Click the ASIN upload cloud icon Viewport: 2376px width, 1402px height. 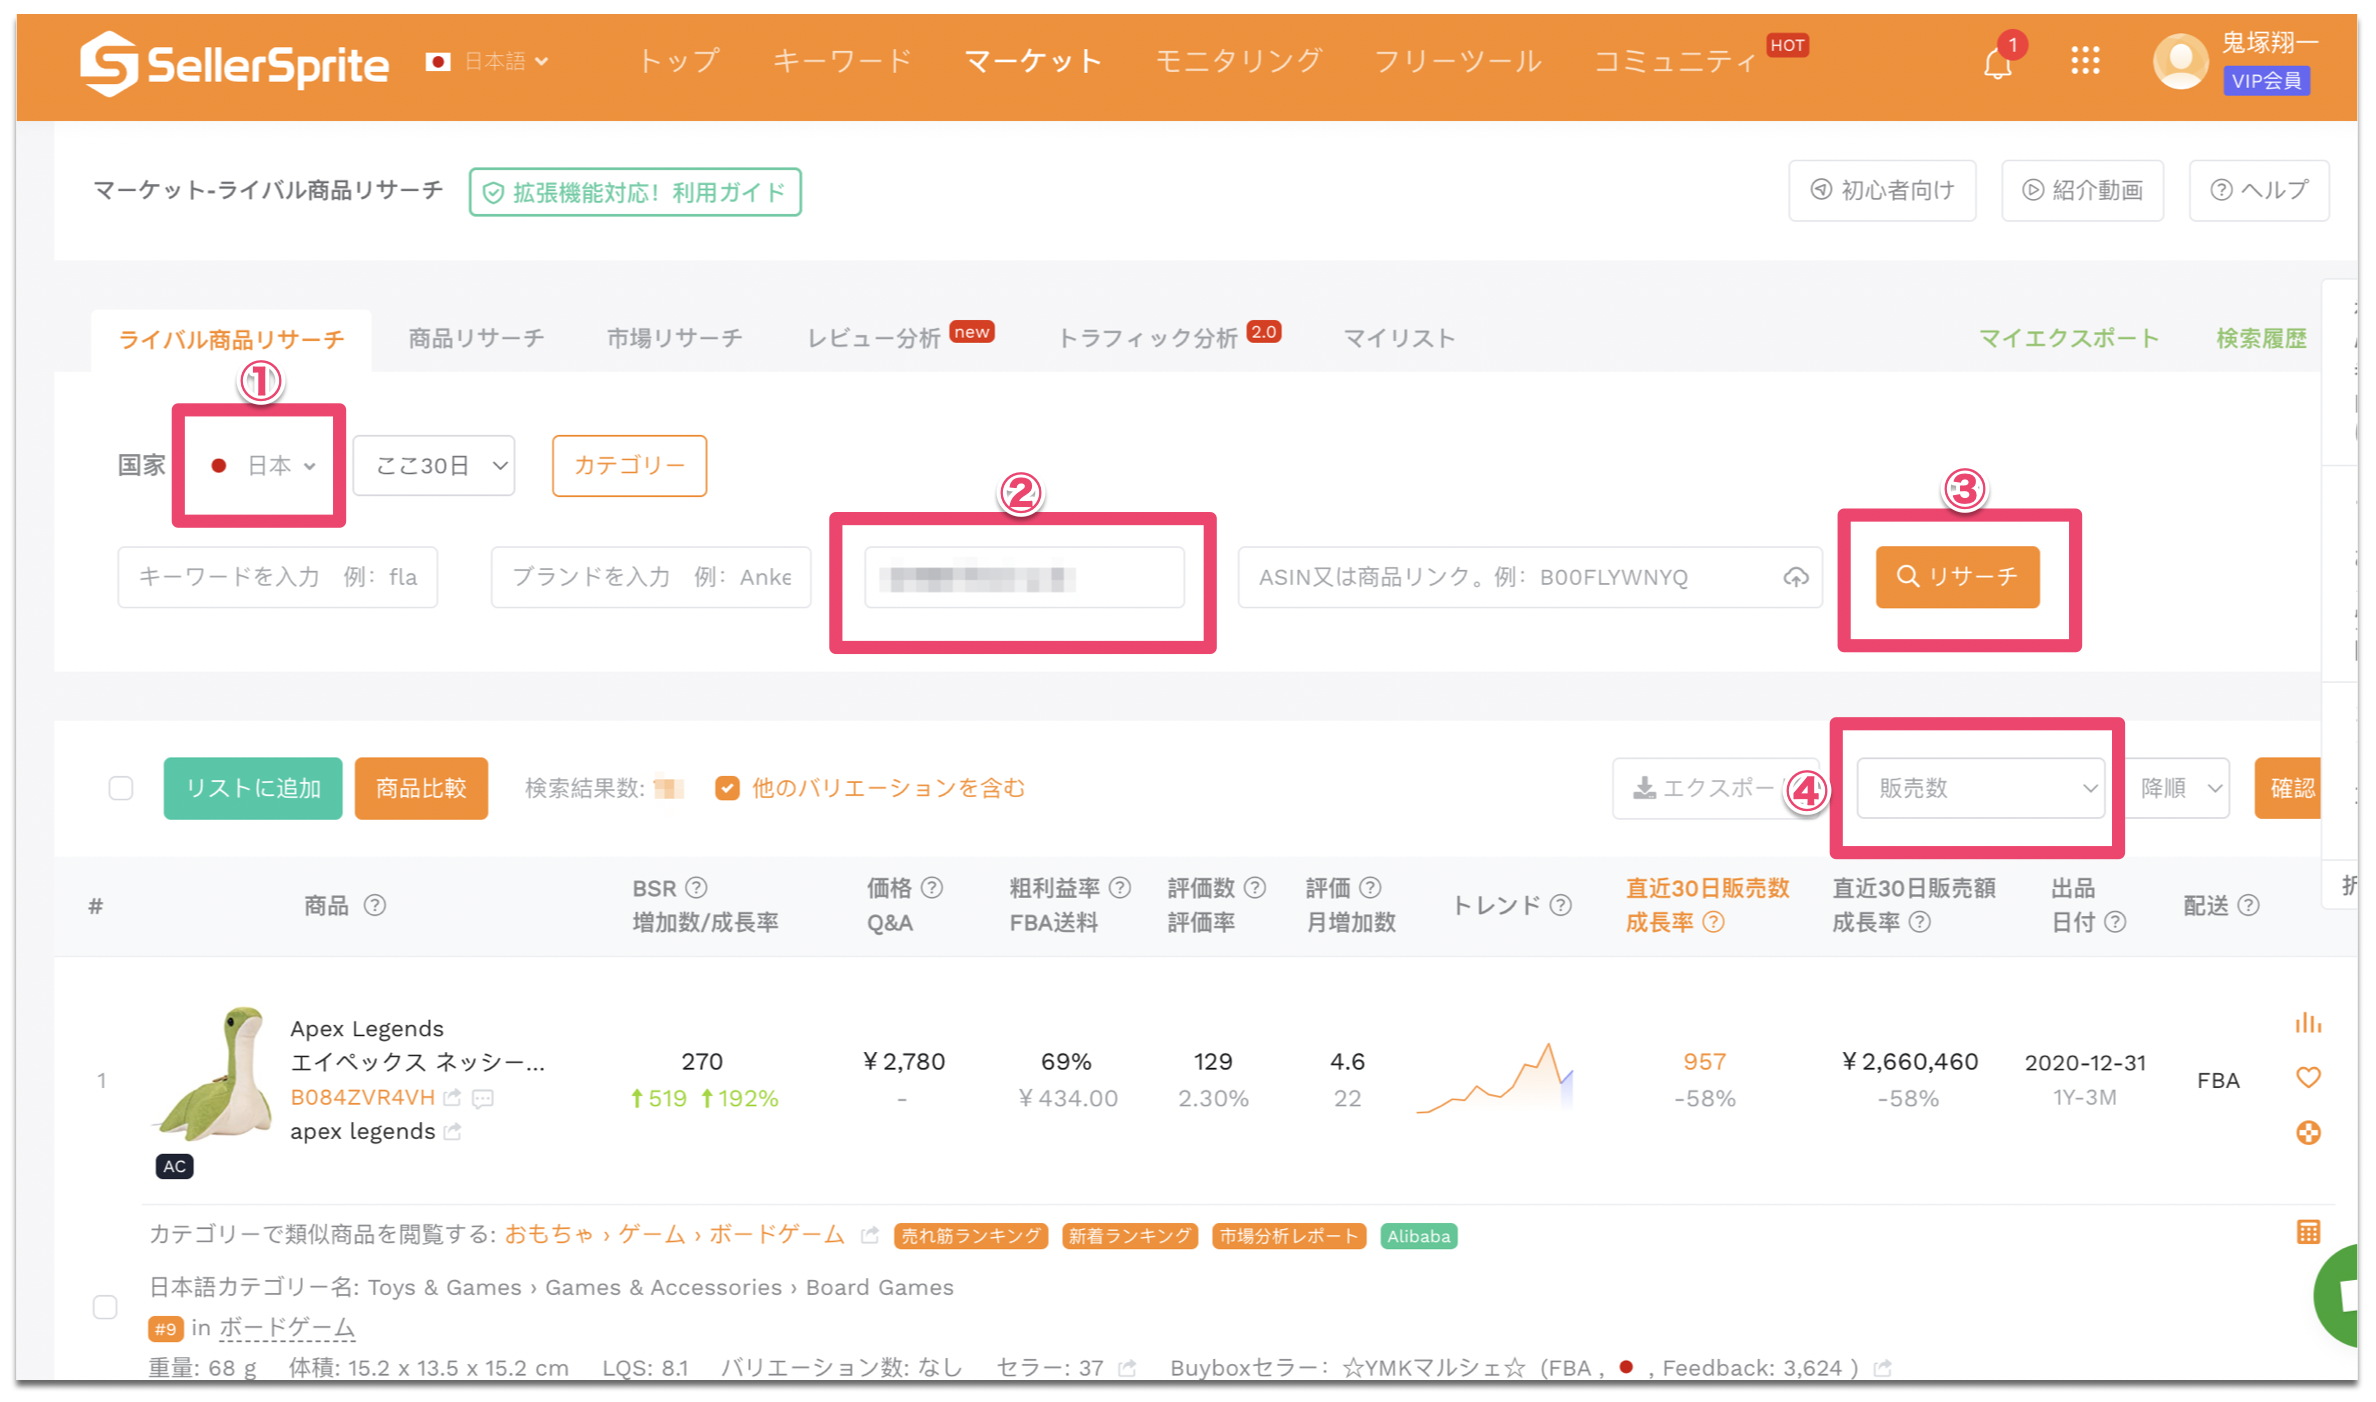tap(1796, 577)
